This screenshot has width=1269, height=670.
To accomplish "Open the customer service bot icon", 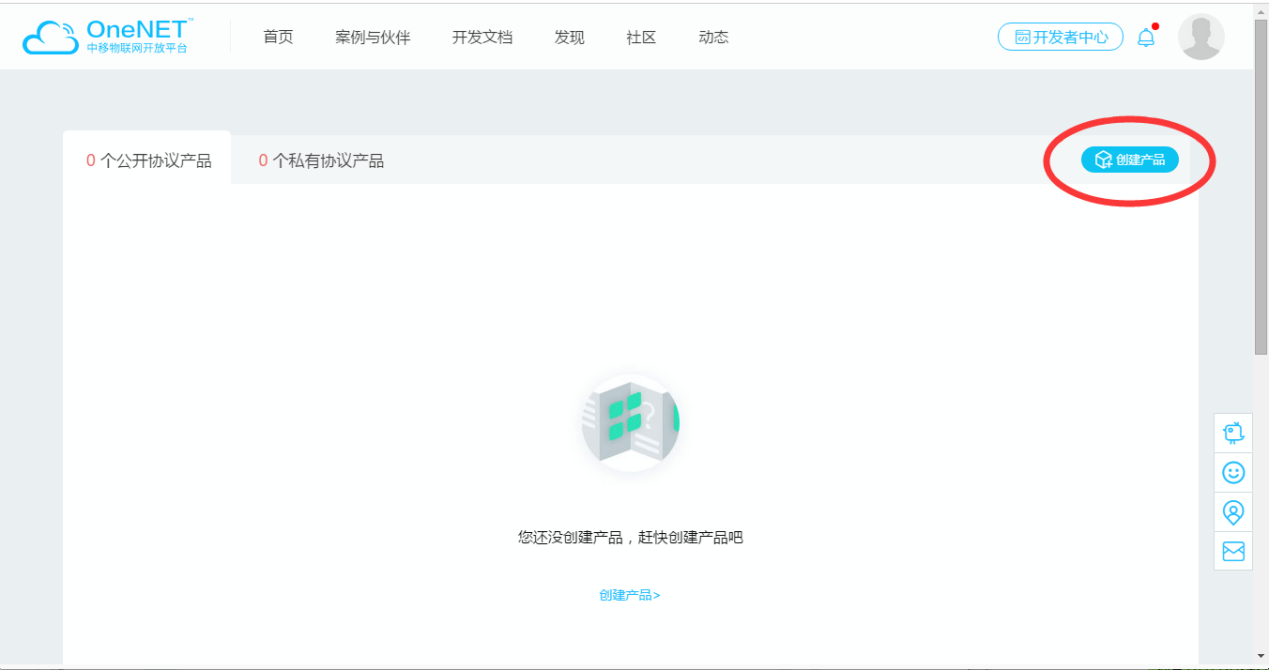I will (1233, 432).
